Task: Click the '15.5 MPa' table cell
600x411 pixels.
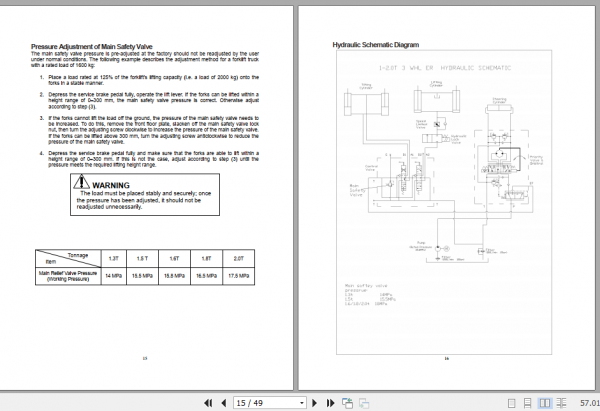Action: click(x=142, y=276)
